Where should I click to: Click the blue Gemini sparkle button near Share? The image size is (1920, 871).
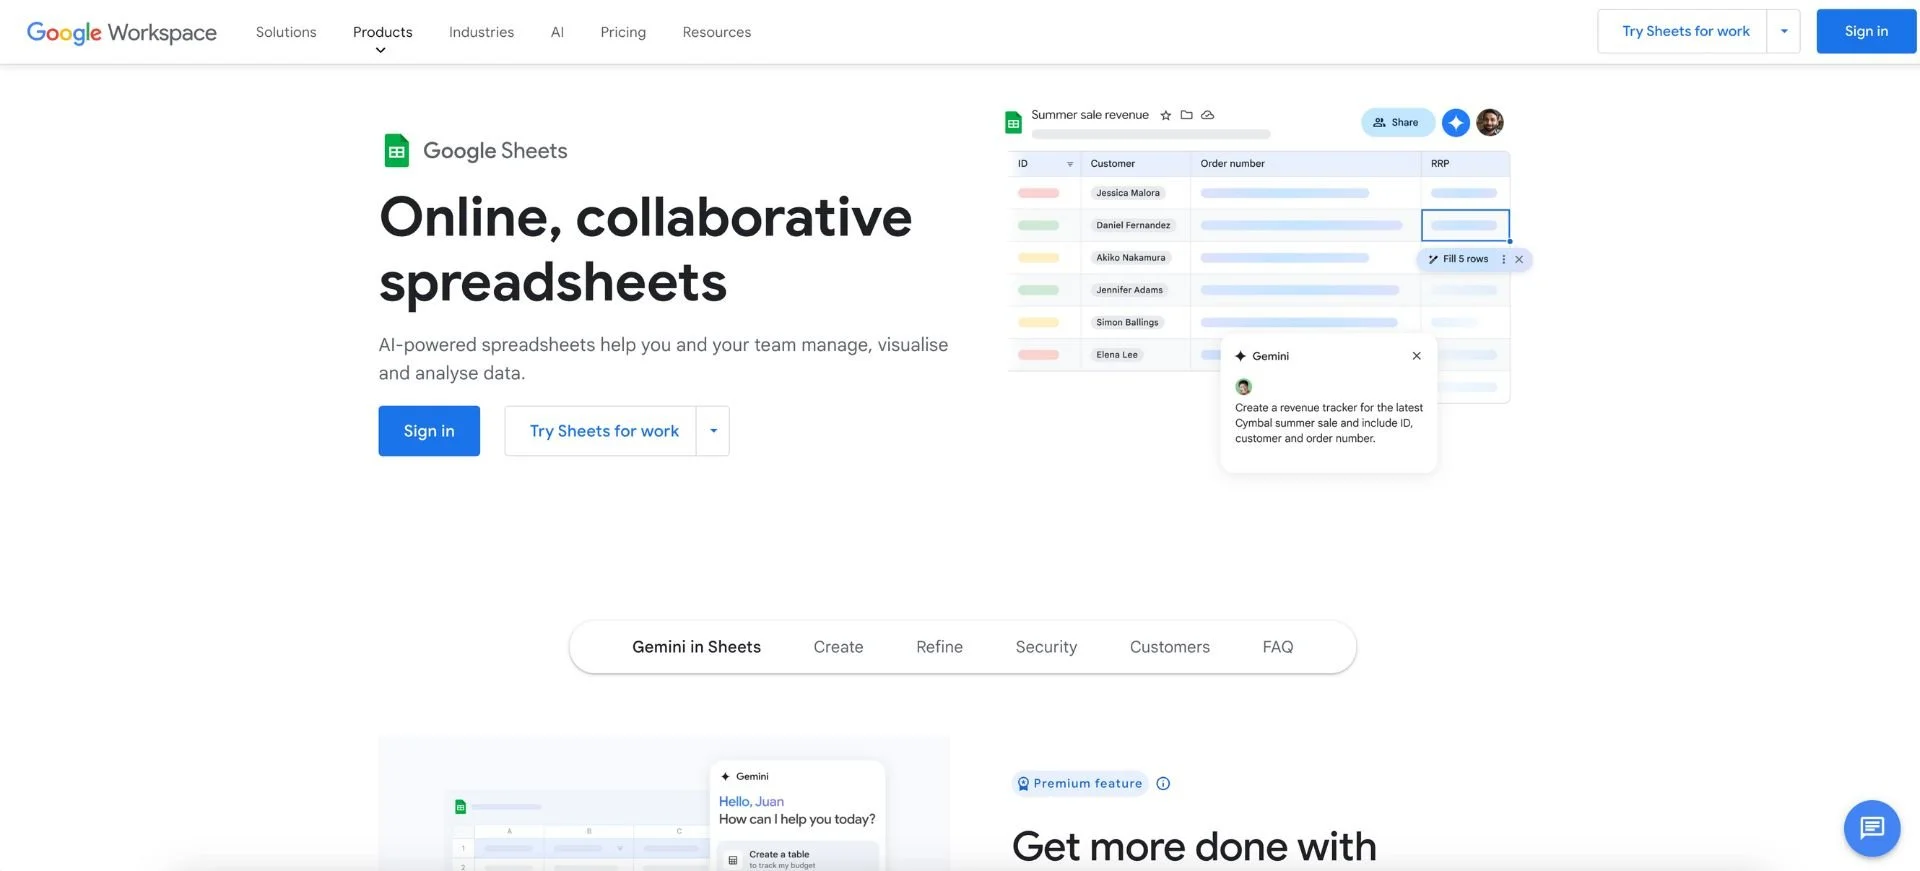(x=1455, y=122)
